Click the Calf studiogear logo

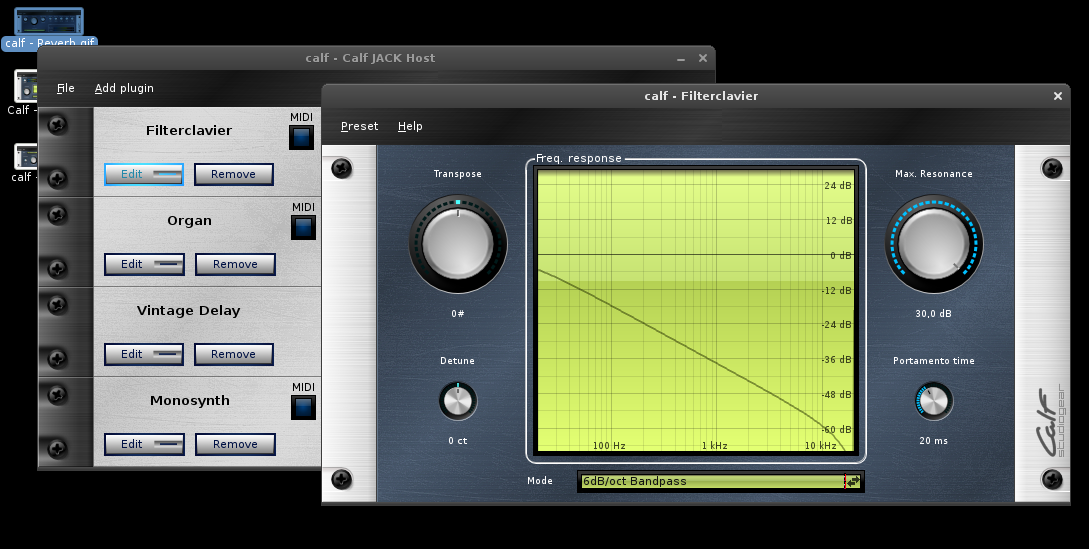1049,422
